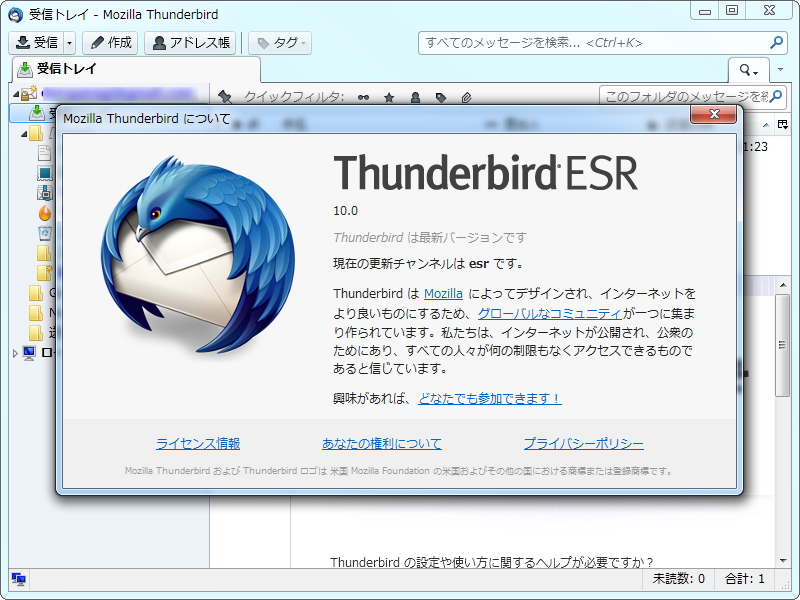
Task: Toggle the attachment paperclip filter
Action: coord(468,97)
